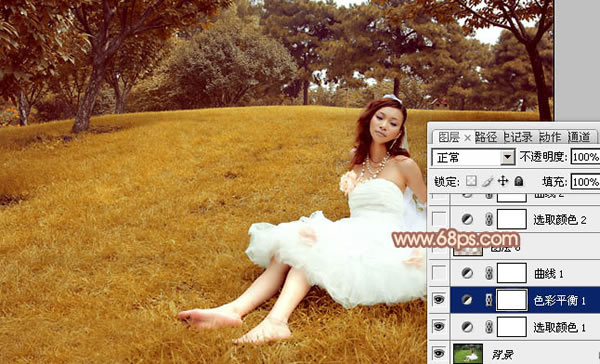This screenshot has width=600, height=364.
Task: Switch to the 通道 tab
Action: click(579, 137)
